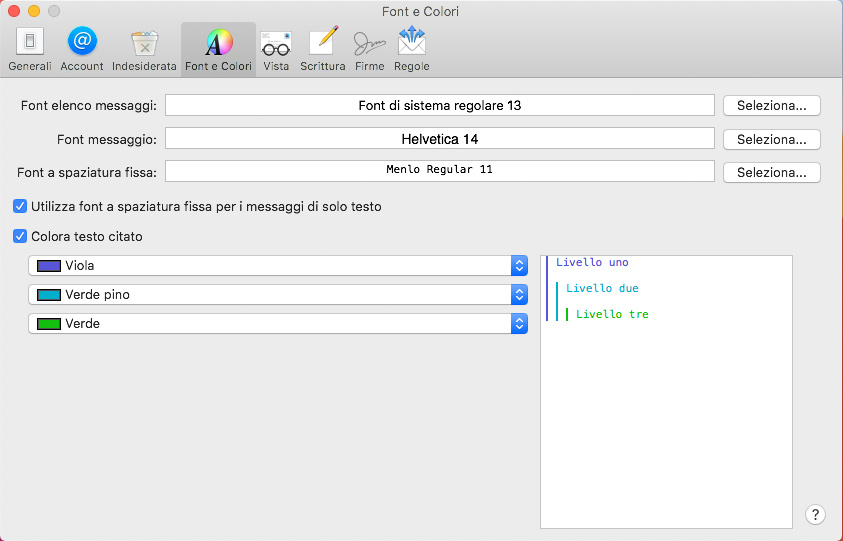Open the Verde pino color dropdown
This screenshot has height=541, width=843.
tap(278, 295)
